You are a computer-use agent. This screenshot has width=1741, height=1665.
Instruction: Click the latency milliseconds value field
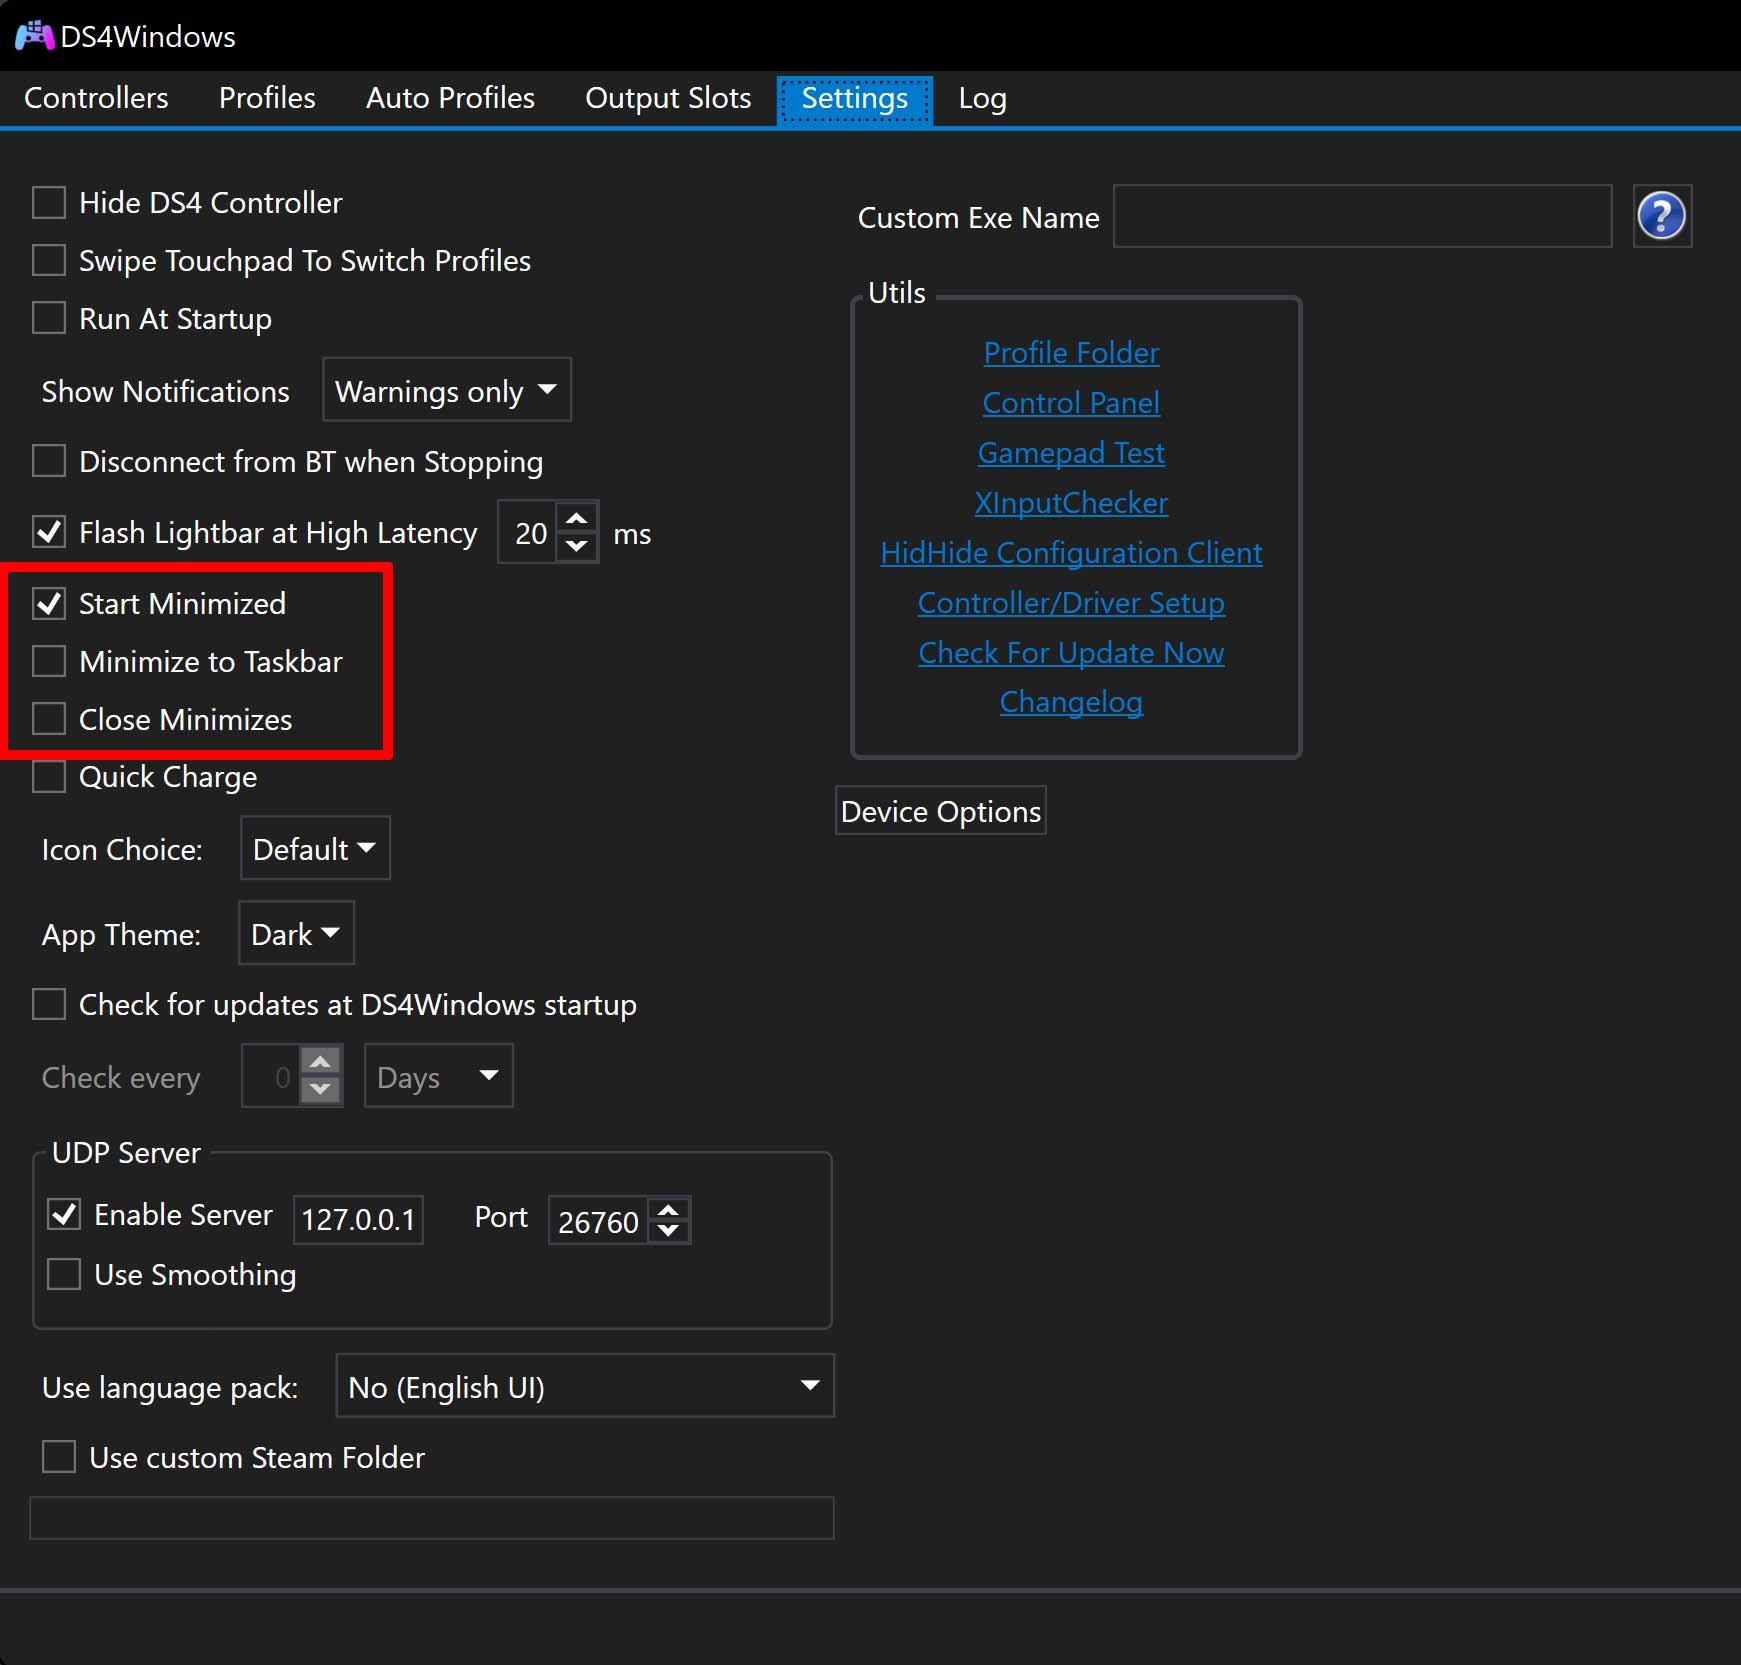point(527,532)
